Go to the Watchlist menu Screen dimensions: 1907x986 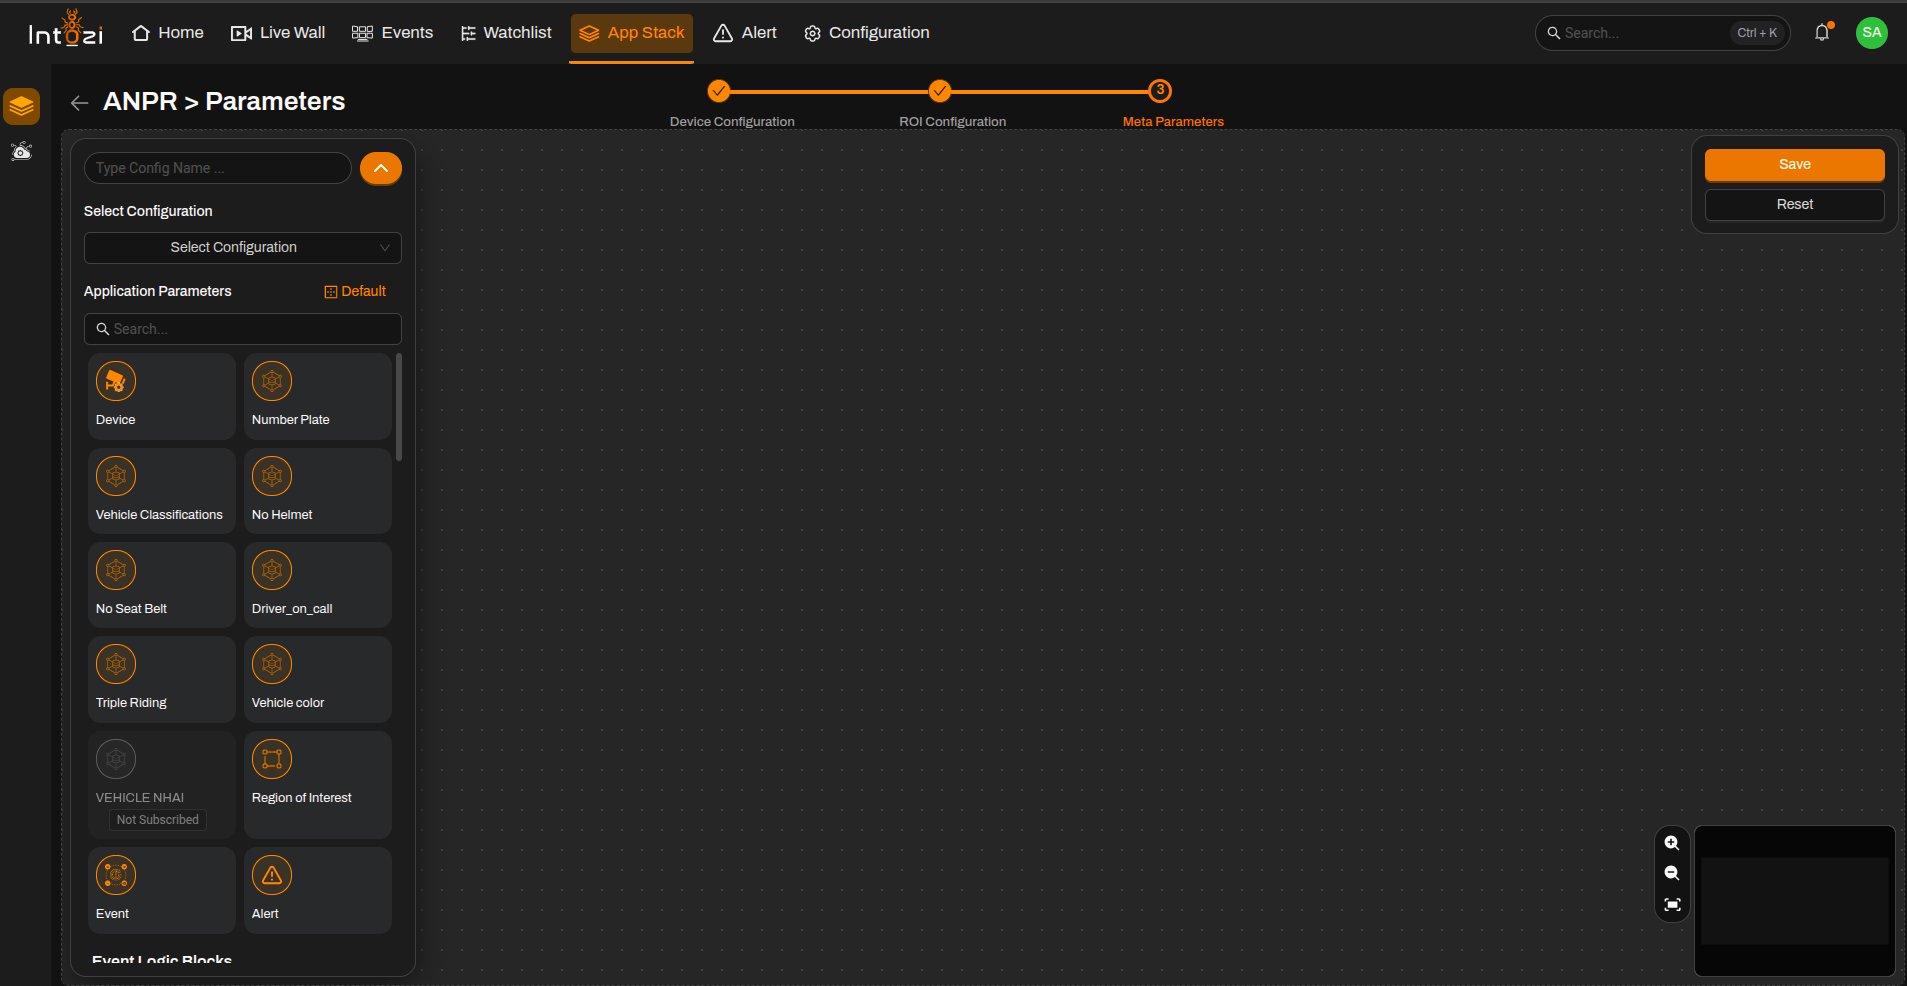[x=506, y=33]
